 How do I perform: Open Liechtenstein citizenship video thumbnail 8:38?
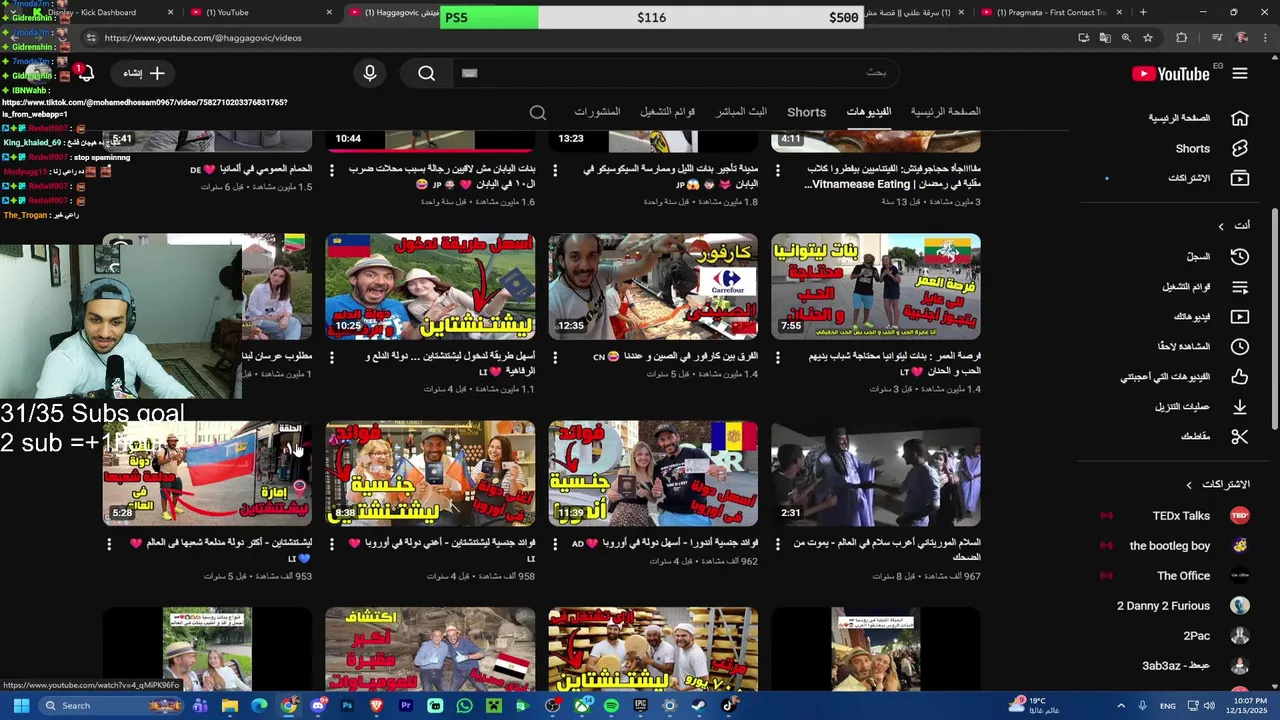coord(430,474)
